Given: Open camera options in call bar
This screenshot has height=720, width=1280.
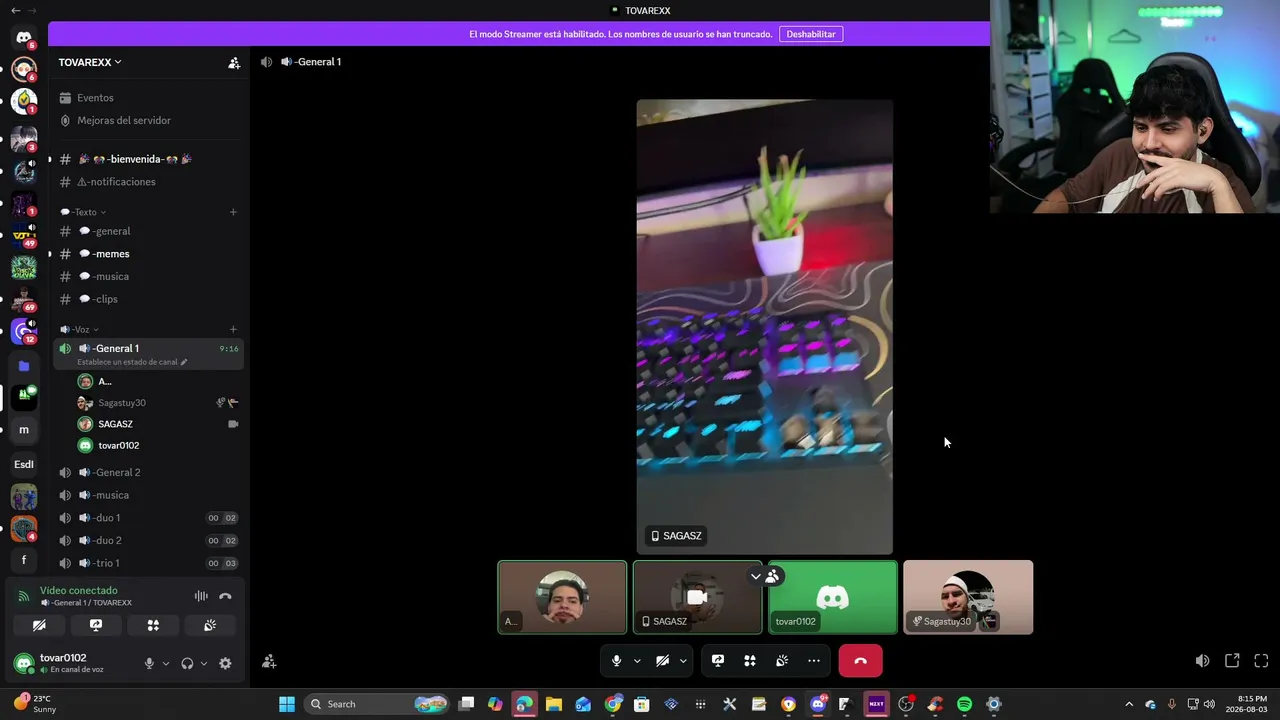Looking at the screenshot, I should (683, 661).
